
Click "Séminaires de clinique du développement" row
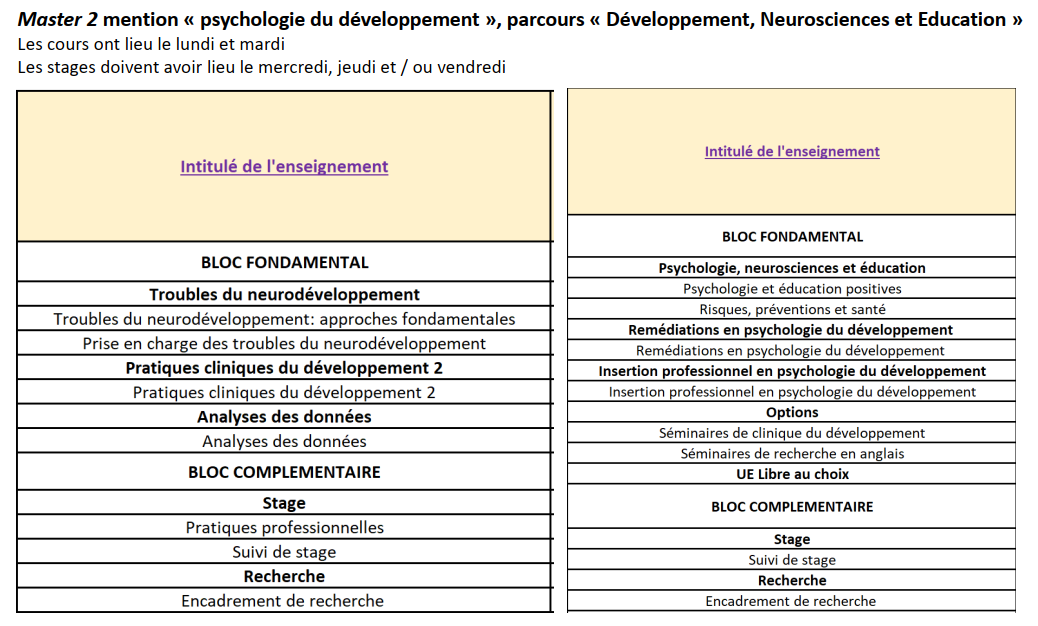tap(791, 433)
